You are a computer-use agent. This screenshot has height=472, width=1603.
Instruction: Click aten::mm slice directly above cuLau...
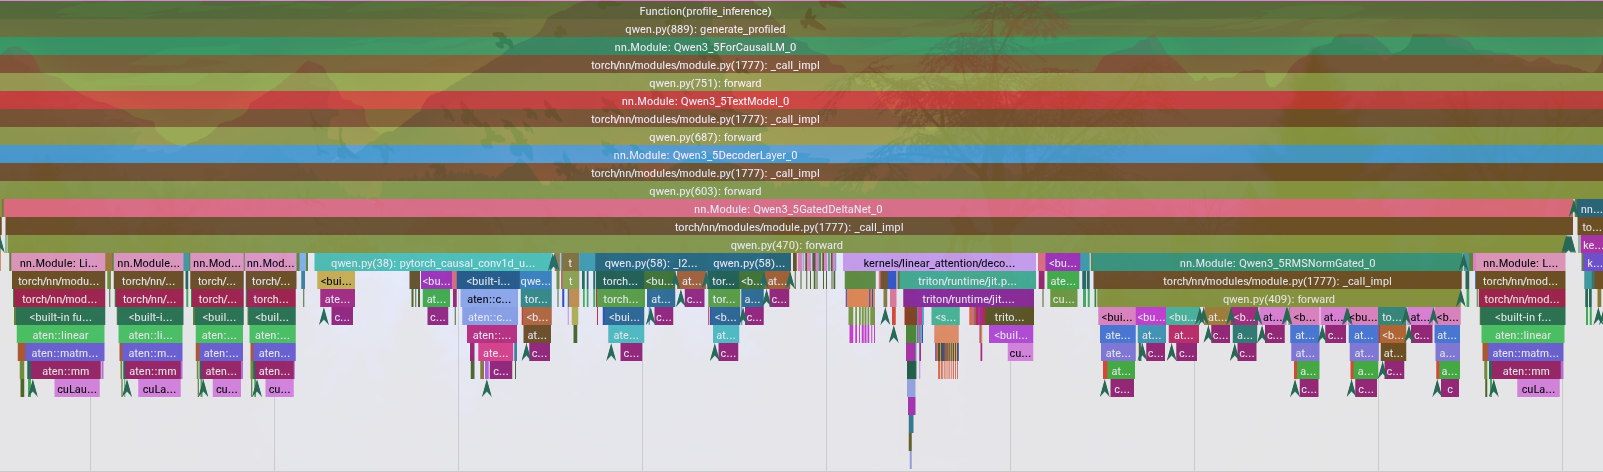[65, 371]
